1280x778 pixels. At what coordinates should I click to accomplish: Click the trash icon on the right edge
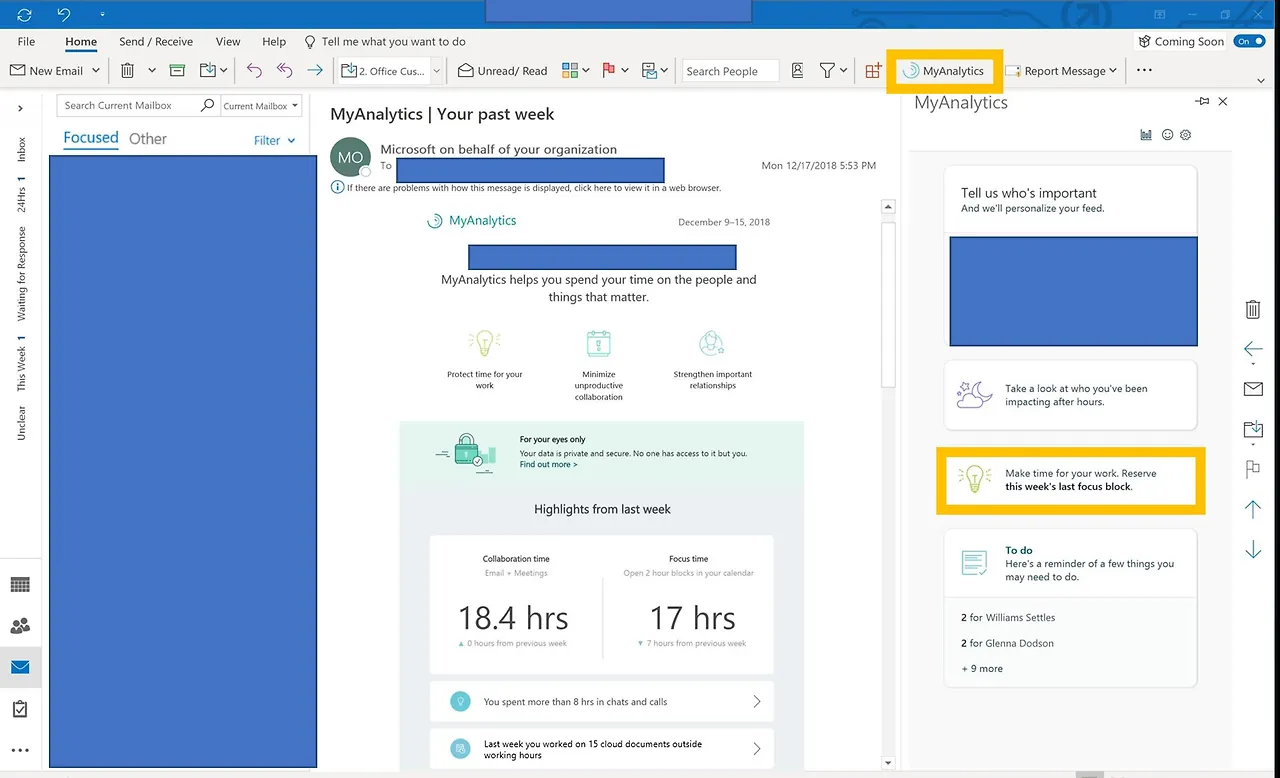tap(1252, 310)
